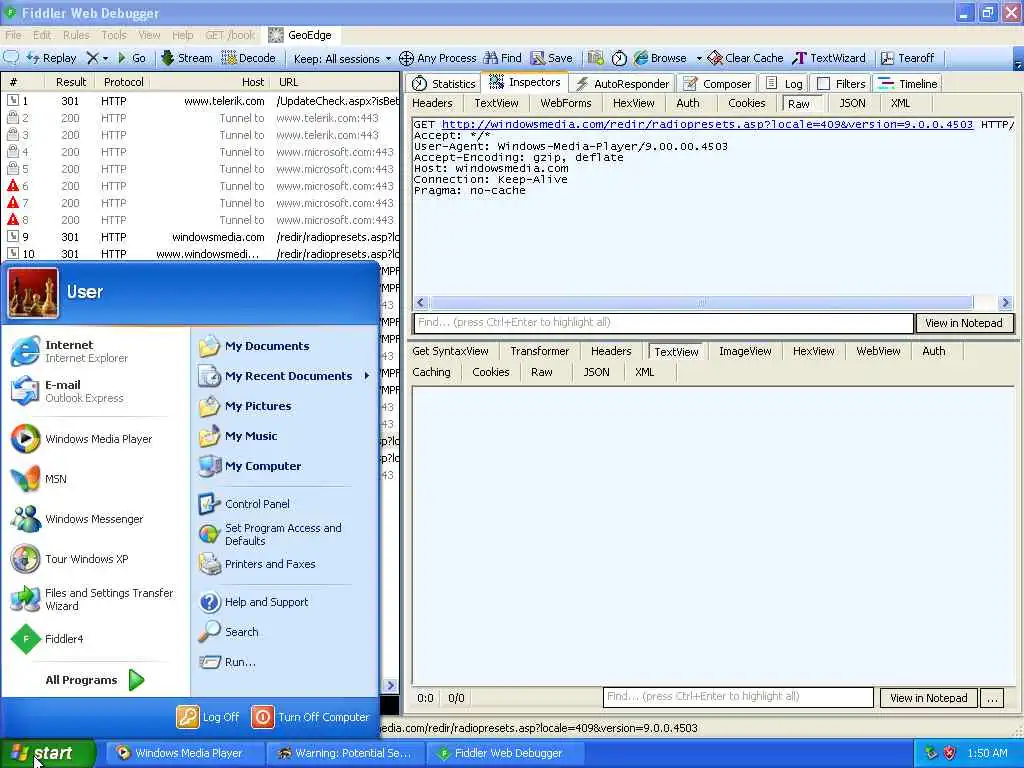
Task: Click the lock icon of session 3
Action: point(12,135)
